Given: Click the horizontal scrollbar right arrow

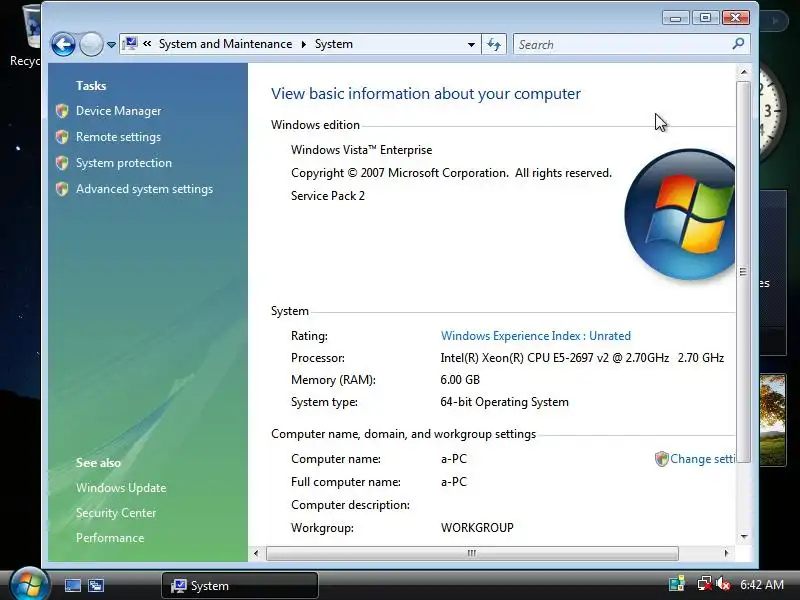Looking at the screenshot, I should pyautogui.click(x=727, y=553).
